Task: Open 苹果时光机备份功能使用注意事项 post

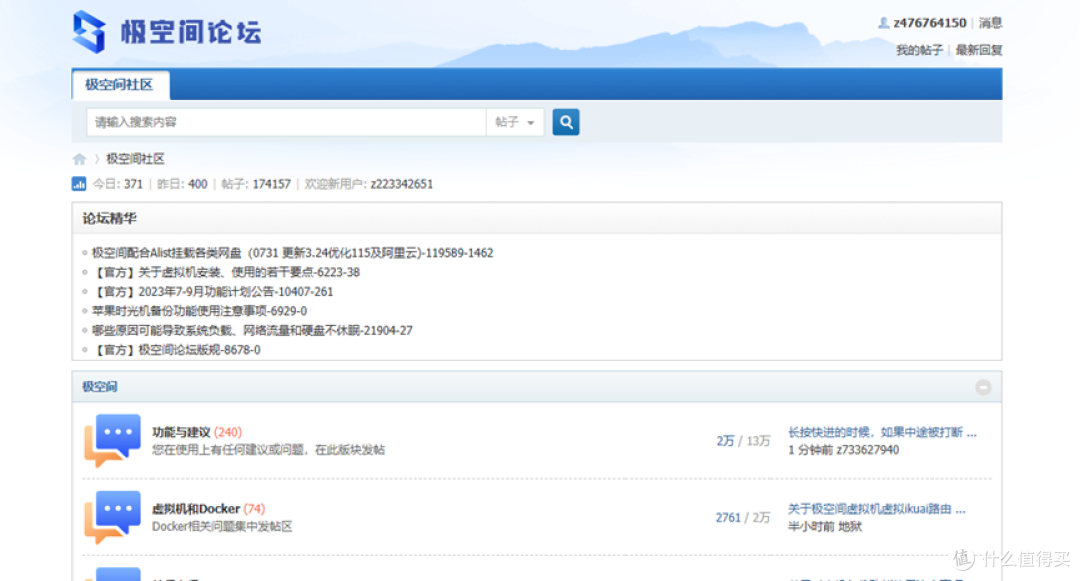Action: coord(200,310)
